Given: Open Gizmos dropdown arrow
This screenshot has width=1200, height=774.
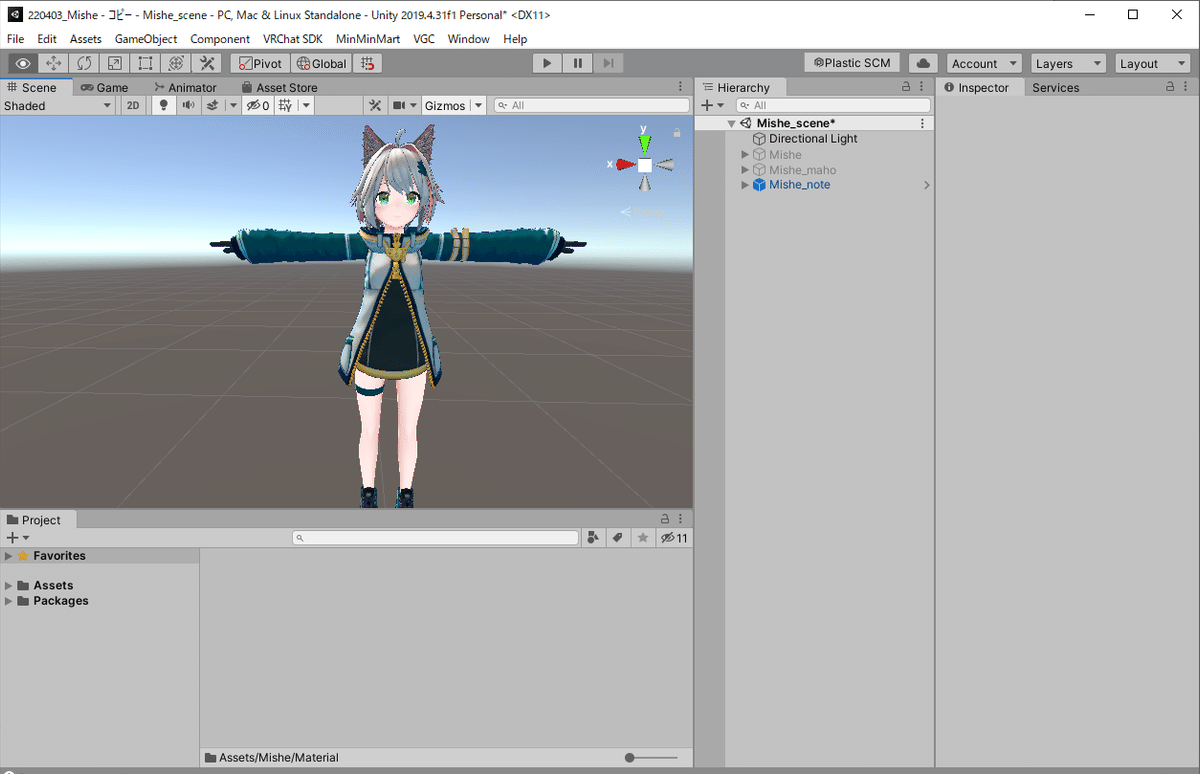Looking at the screenshot, I should pos(478,105).
